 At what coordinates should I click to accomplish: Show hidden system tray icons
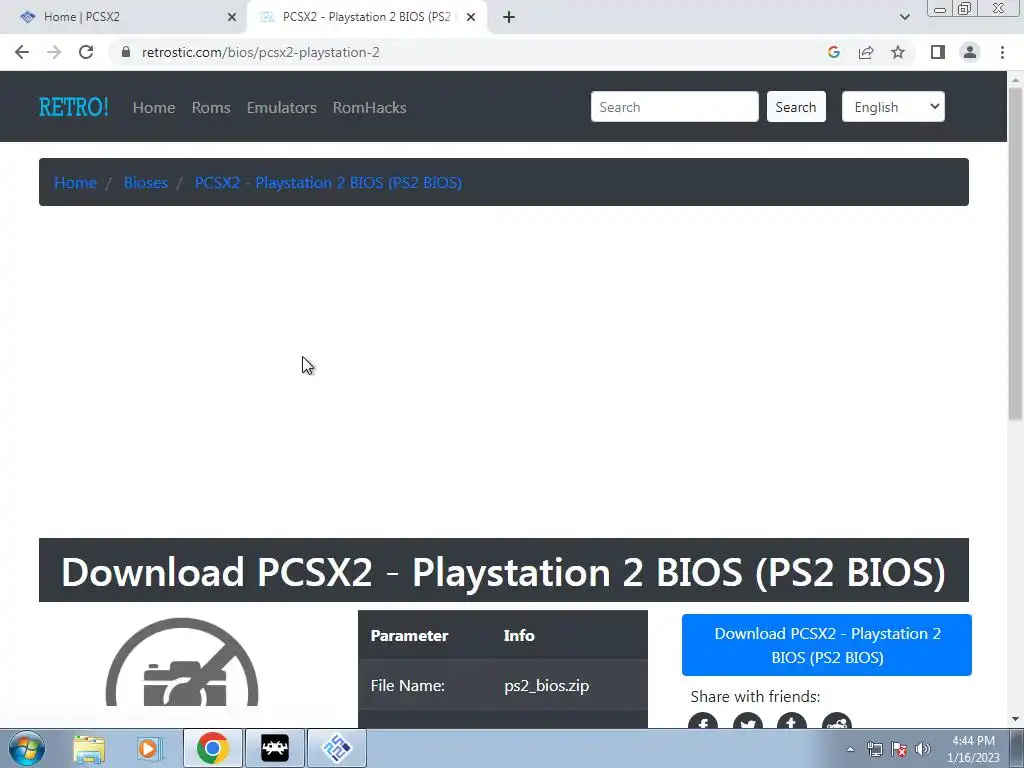(x=850, y=749)
